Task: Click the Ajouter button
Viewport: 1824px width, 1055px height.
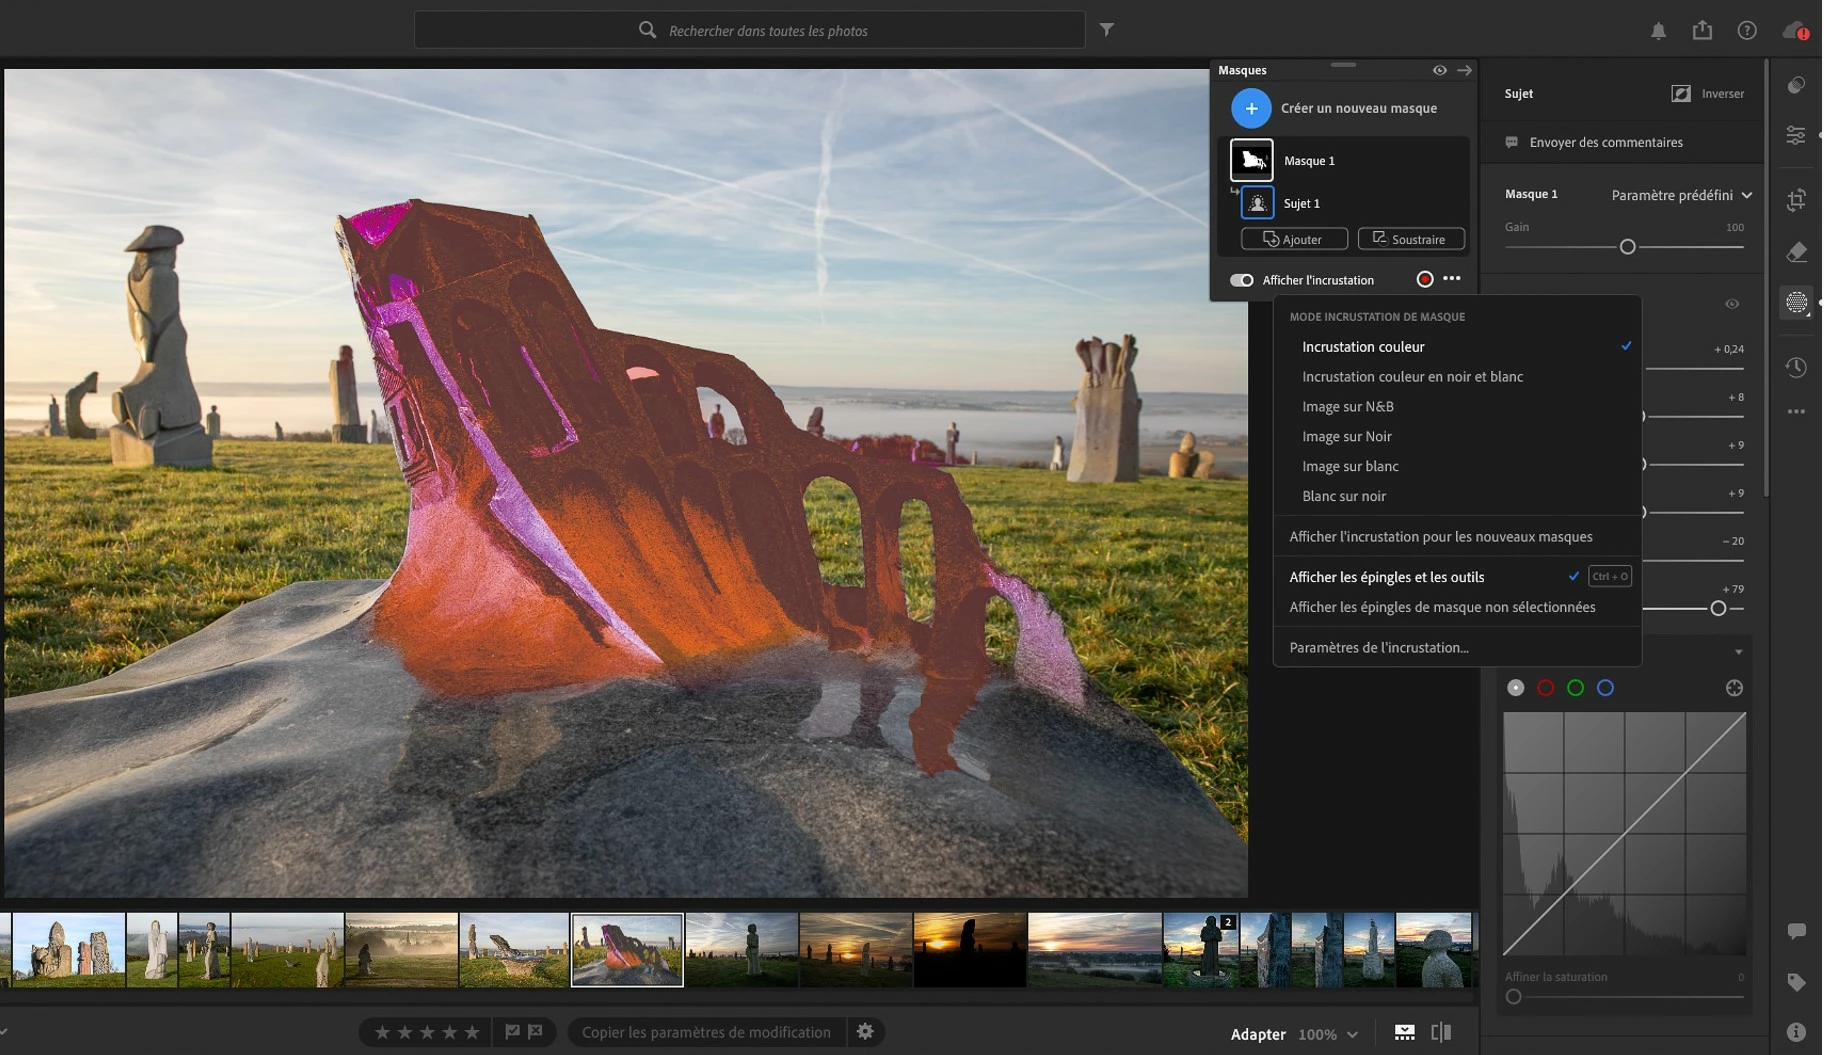Action: 1294,239
